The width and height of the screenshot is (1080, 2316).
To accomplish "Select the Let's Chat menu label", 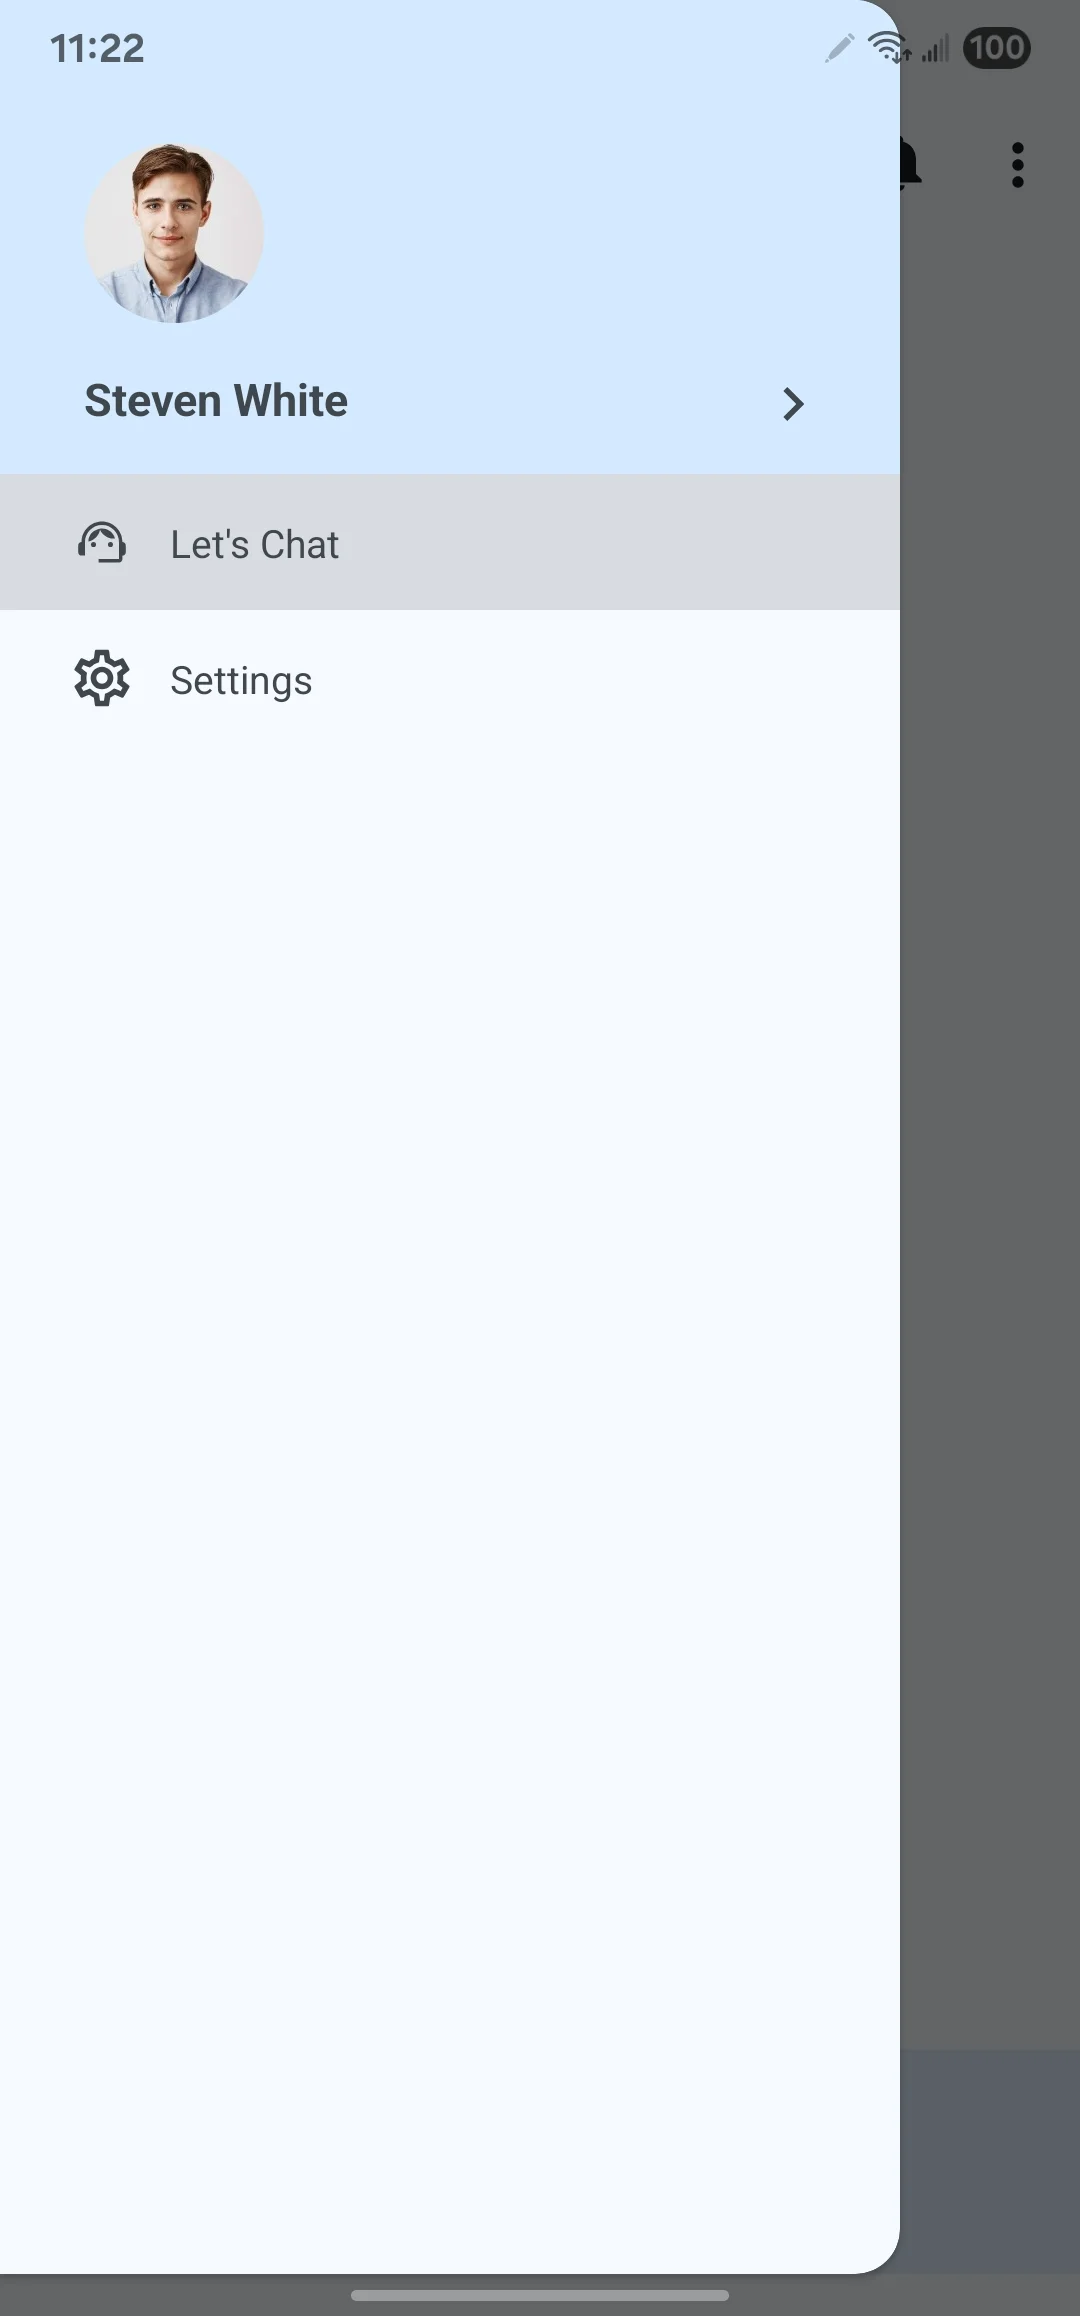I will 254,544.
